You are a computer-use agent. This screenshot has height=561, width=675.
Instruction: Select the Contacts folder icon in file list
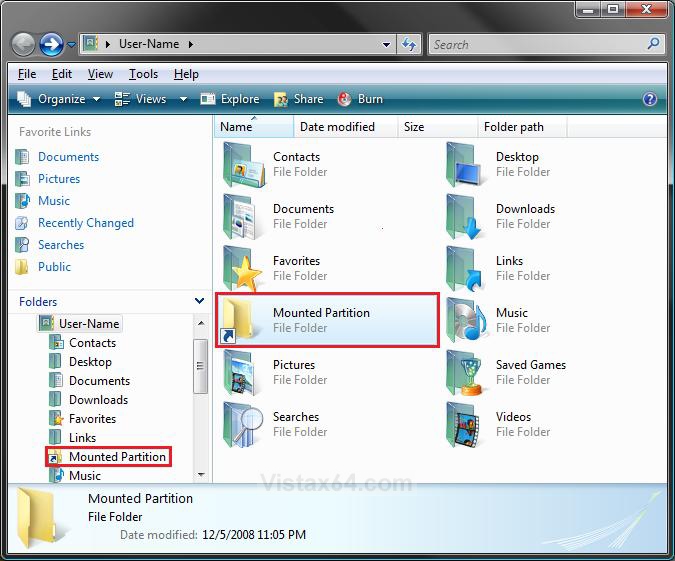click(244, 164)
